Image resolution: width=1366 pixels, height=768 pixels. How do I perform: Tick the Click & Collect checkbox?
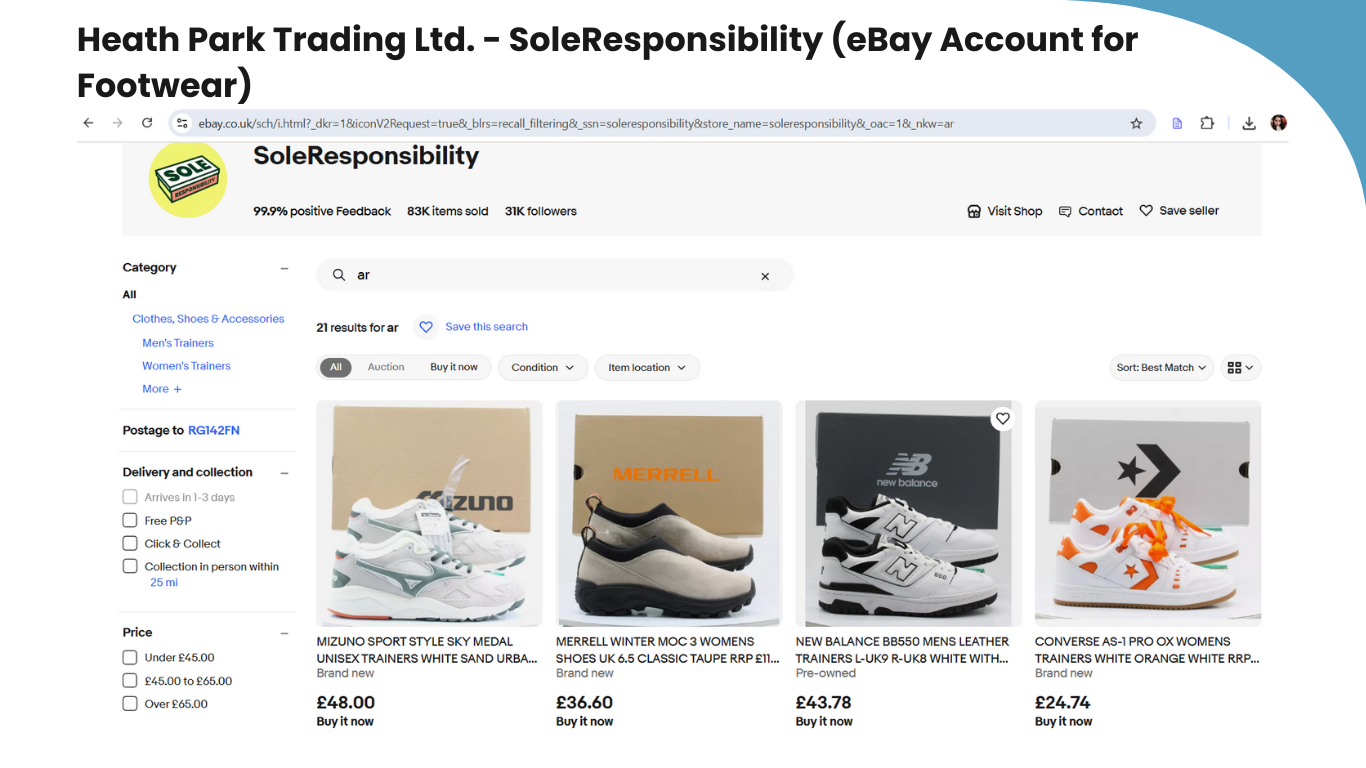[x=130, y=543]
